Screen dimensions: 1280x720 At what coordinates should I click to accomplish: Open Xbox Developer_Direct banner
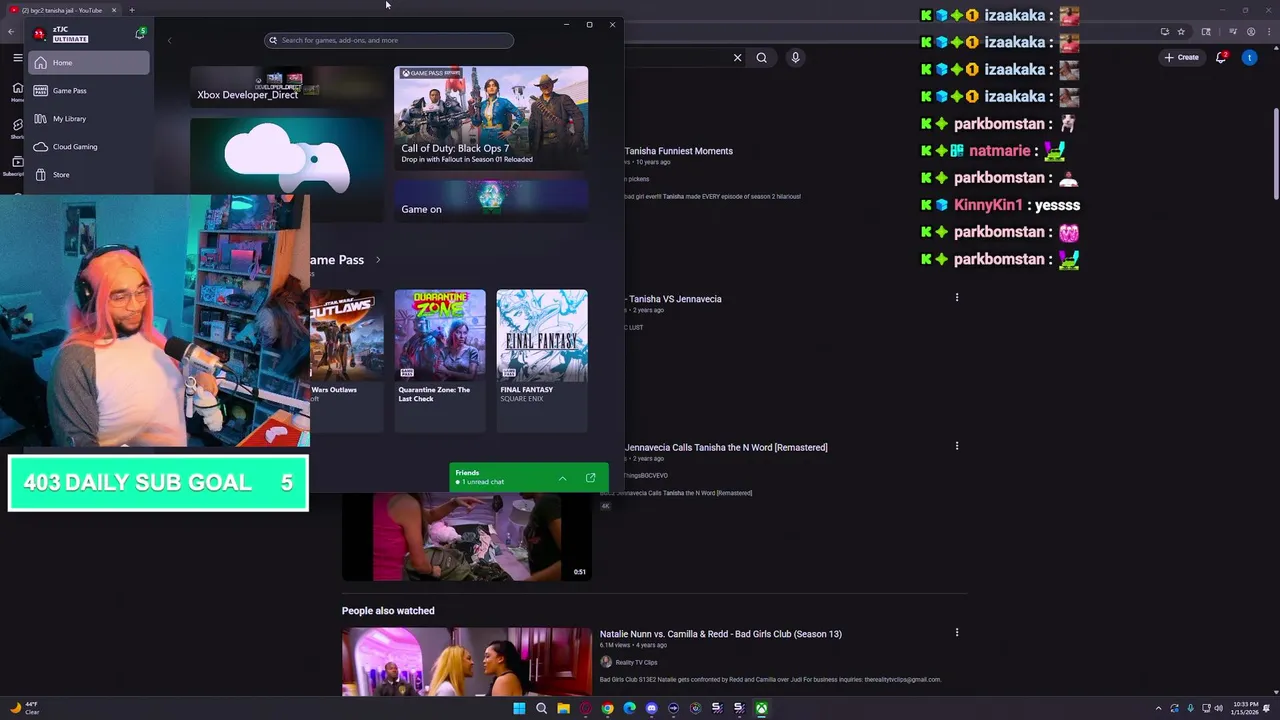pyautogui.click(x=287, y=87)
